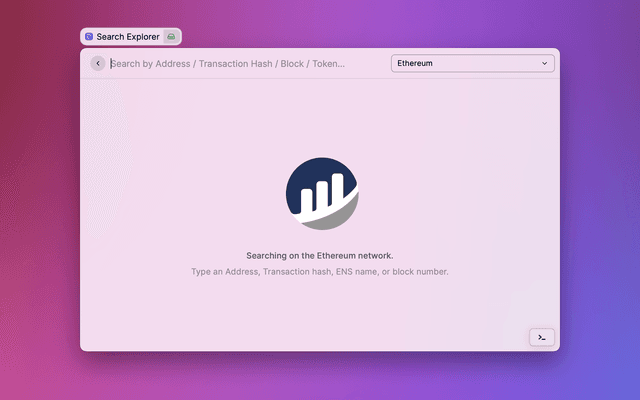Select the Search Explorer title label
Image resolution: width=640 pixels, height=400 pixels.
pos(128,37)
